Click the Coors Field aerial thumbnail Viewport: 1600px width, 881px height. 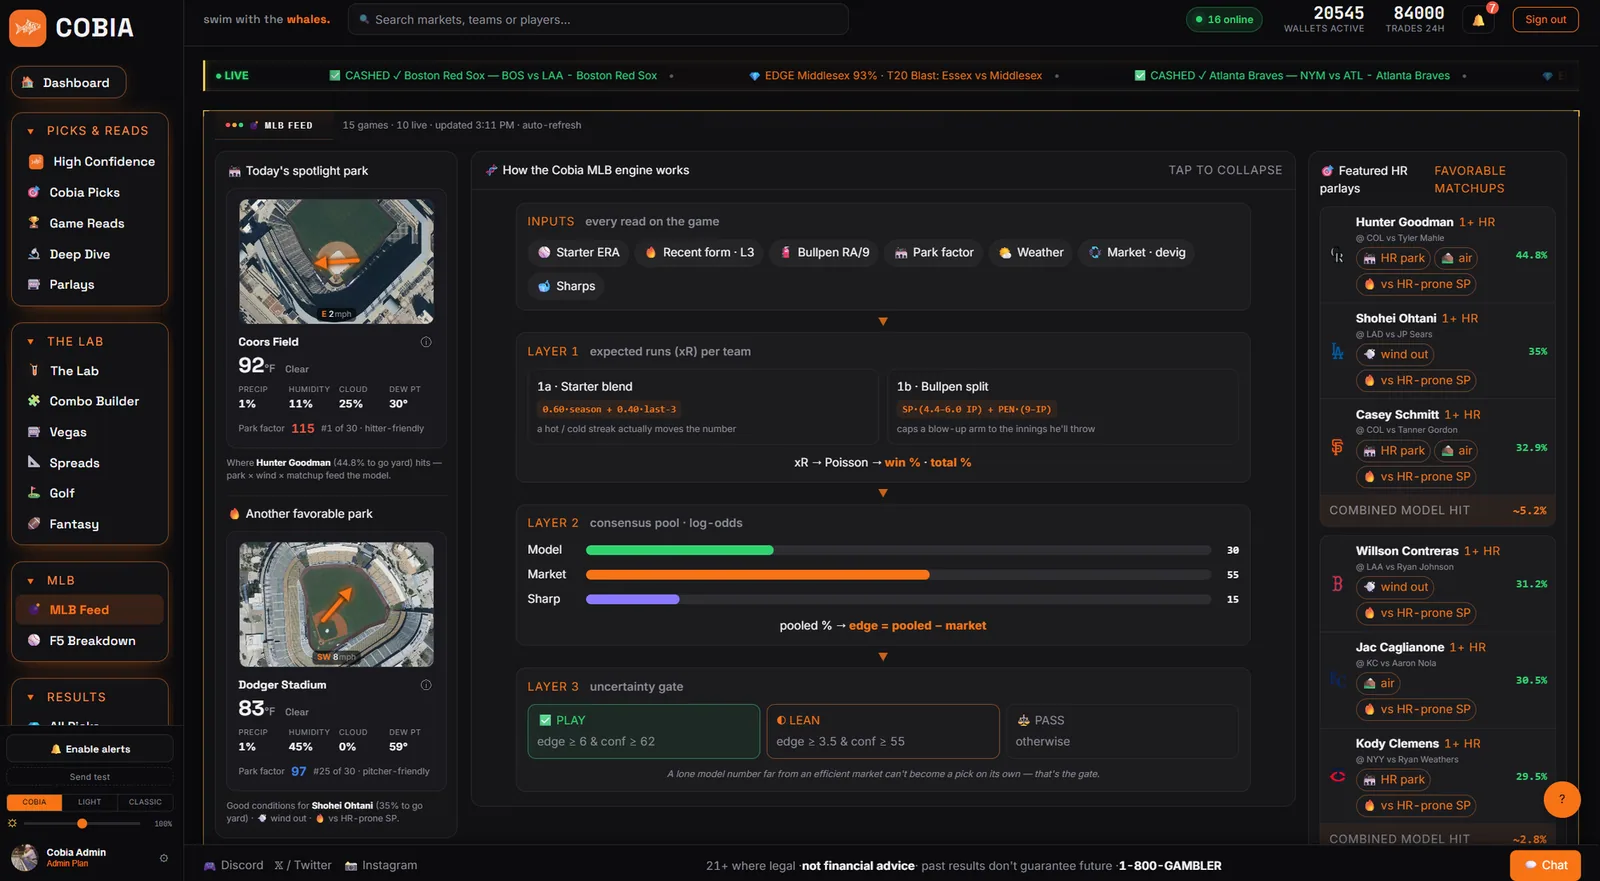336,261
